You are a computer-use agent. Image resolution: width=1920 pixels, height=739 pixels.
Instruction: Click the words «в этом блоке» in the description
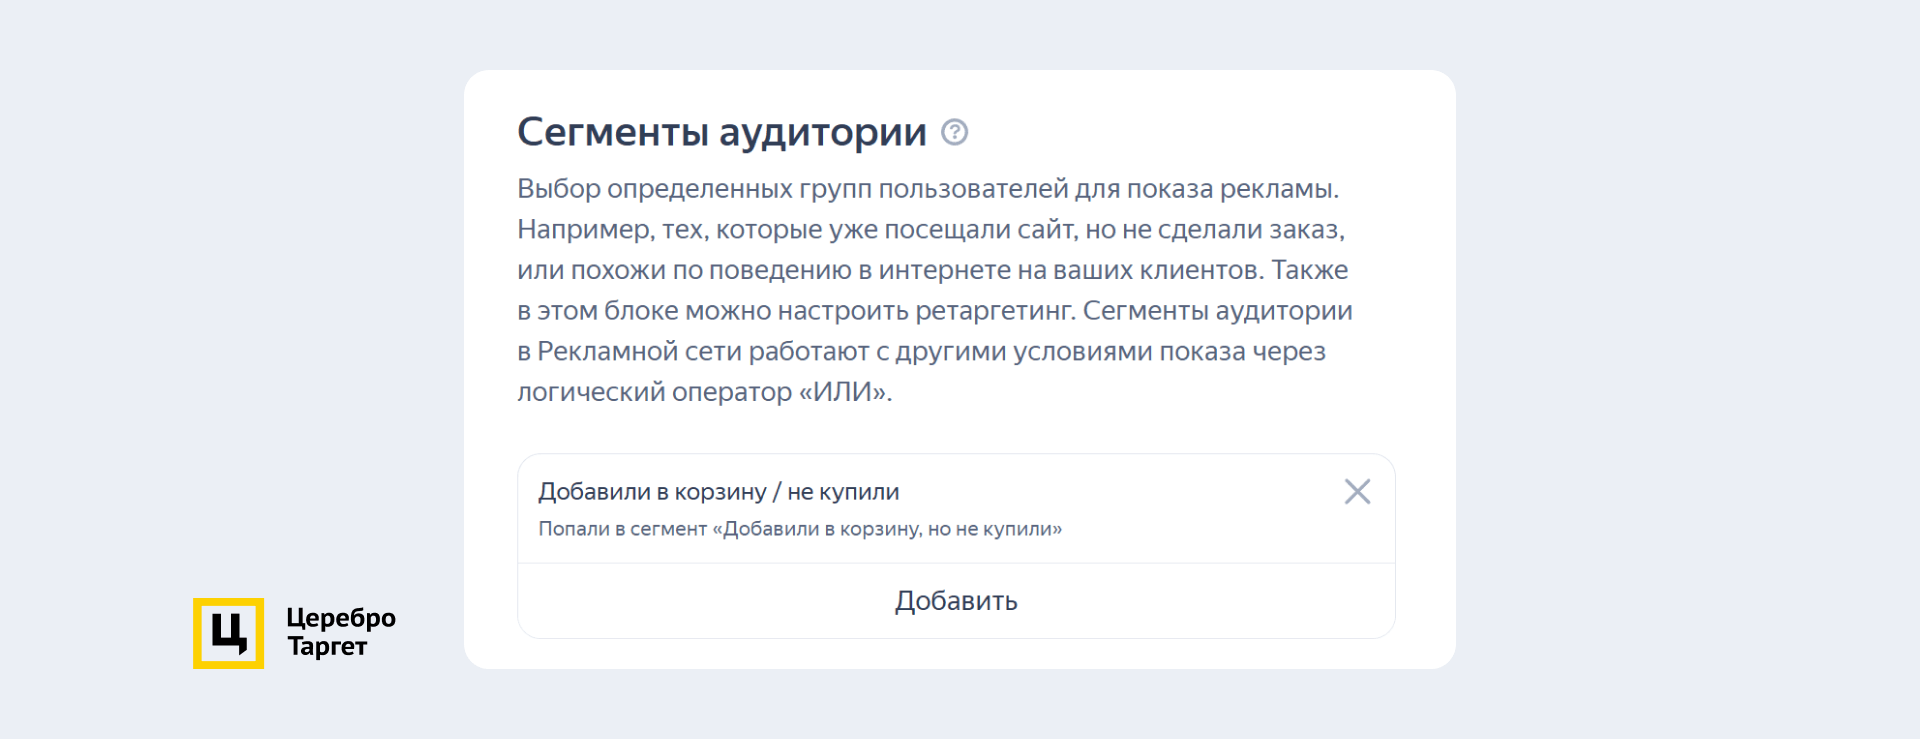[597, 311]
